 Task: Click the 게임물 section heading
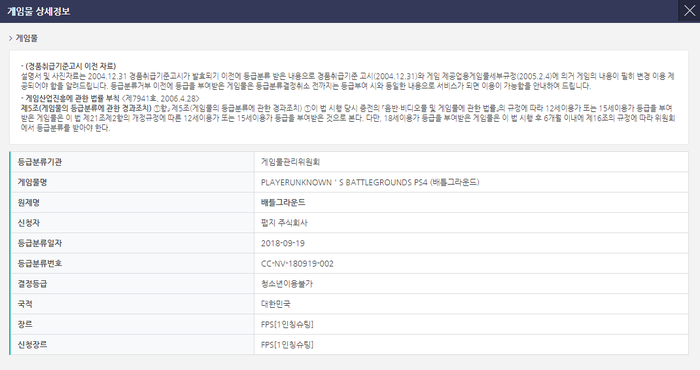click(27, 38)
